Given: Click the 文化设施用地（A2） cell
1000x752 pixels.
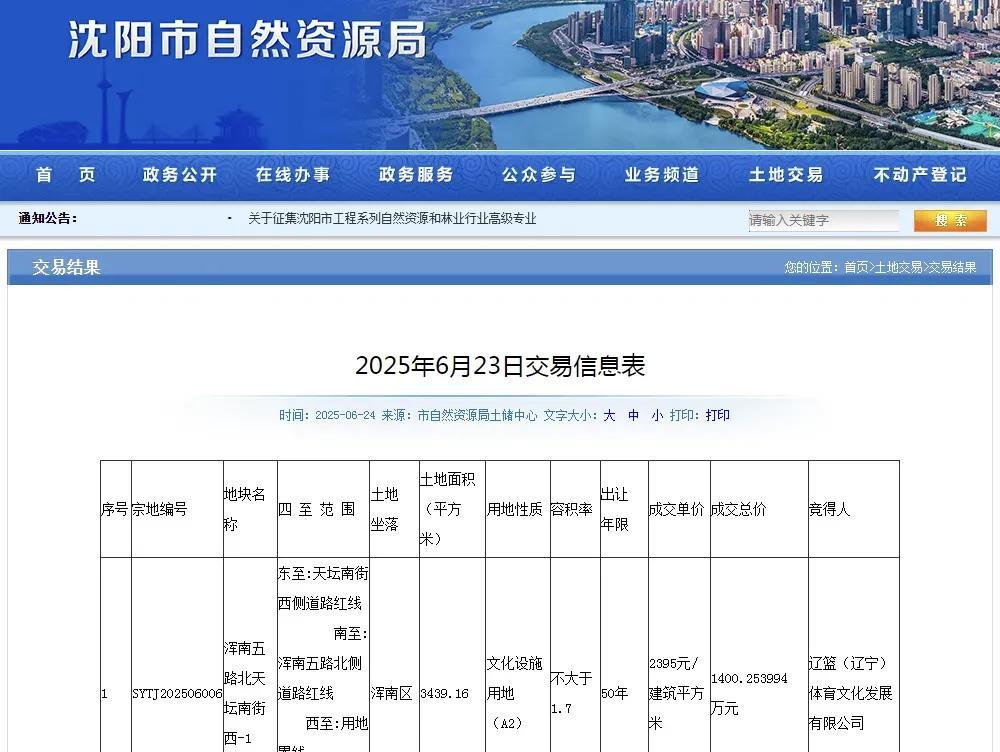Looking at the screenshot, I should [515, 693].
